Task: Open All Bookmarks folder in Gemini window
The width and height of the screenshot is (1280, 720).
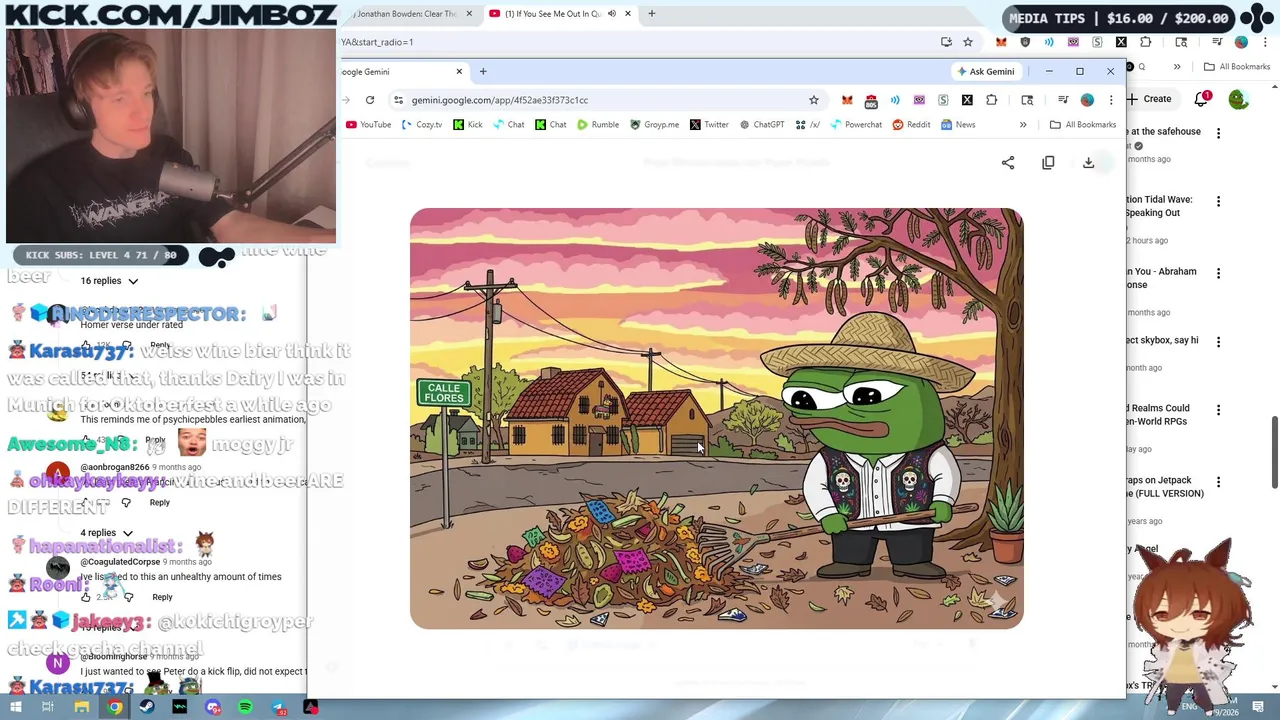Action: coord(1083,125)
